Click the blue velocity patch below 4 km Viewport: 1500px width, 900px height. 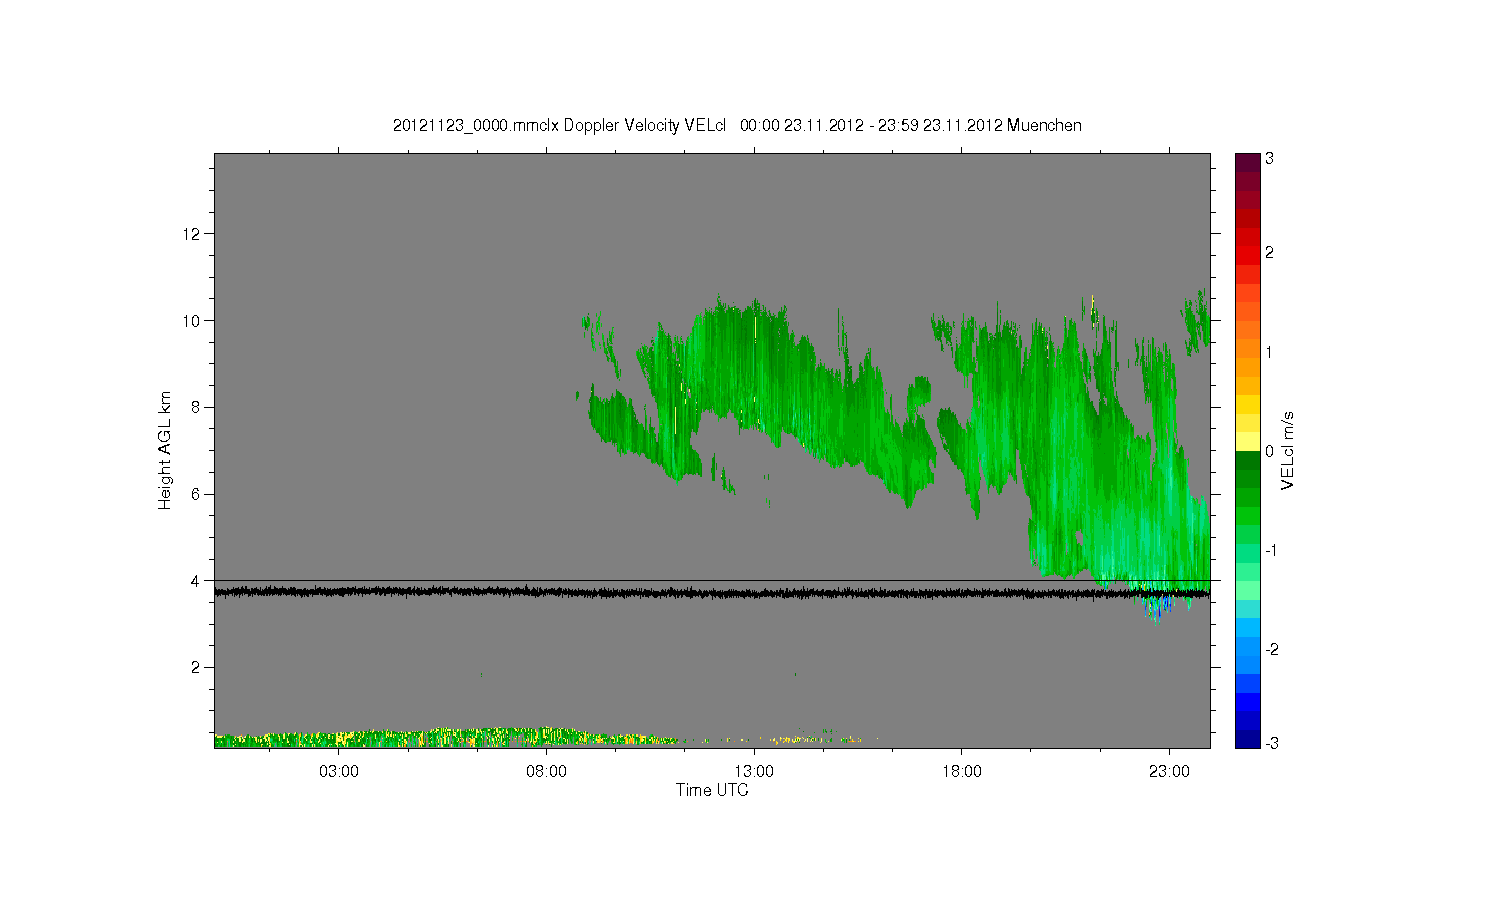click(x=1162, y=605)
